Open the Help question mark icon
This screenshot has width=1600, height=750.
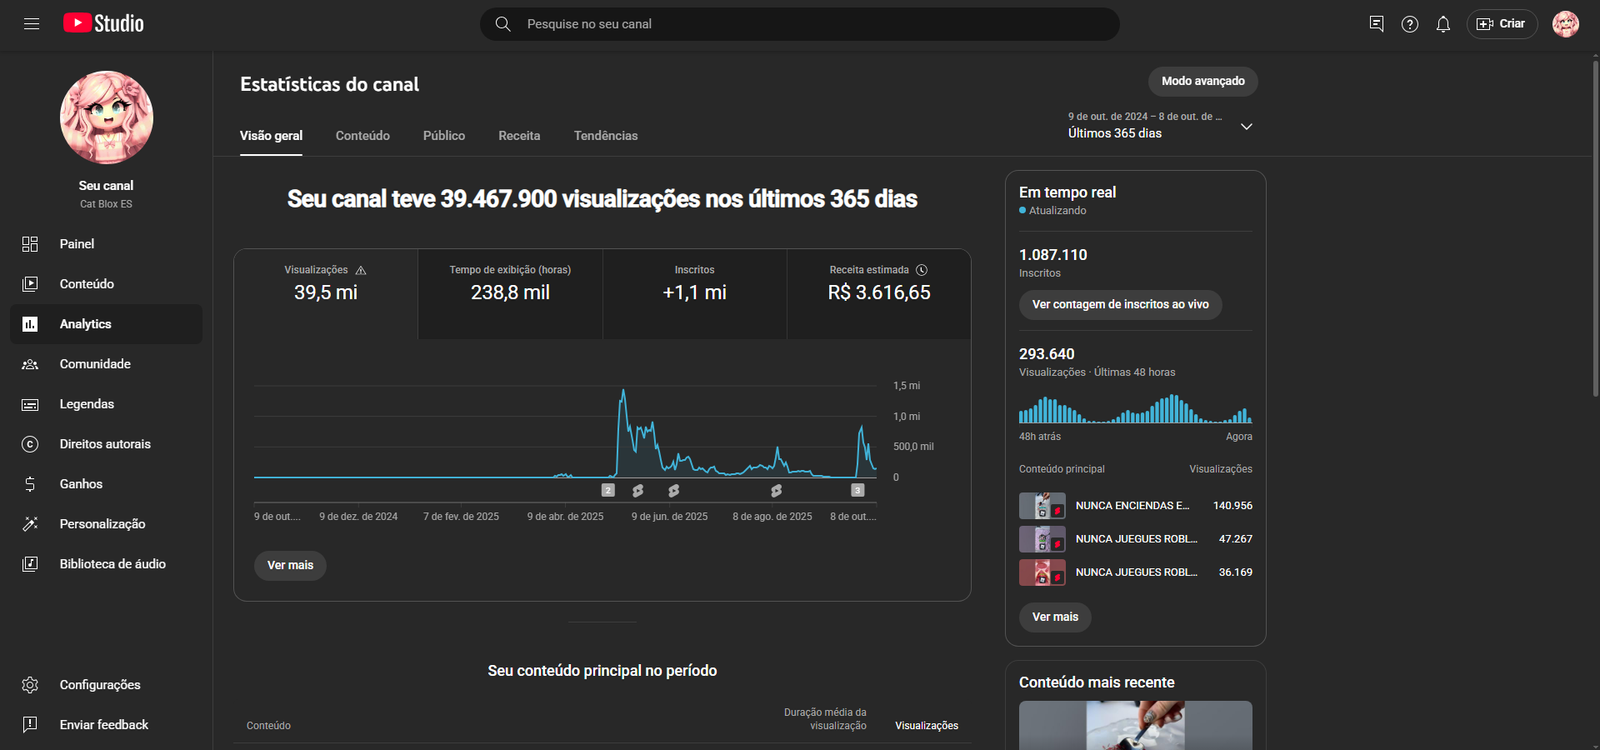tap(1410, 24)
